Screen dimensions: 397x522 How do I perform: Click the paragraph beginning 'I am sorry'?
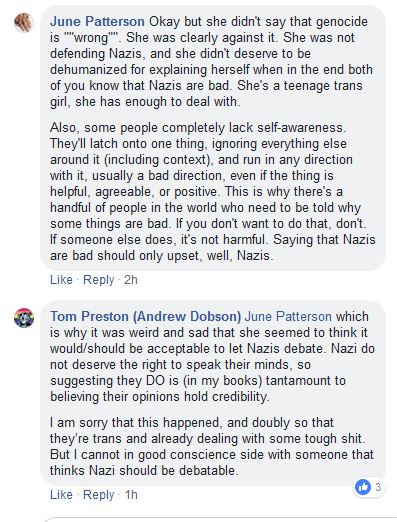(x=212, y=446)
